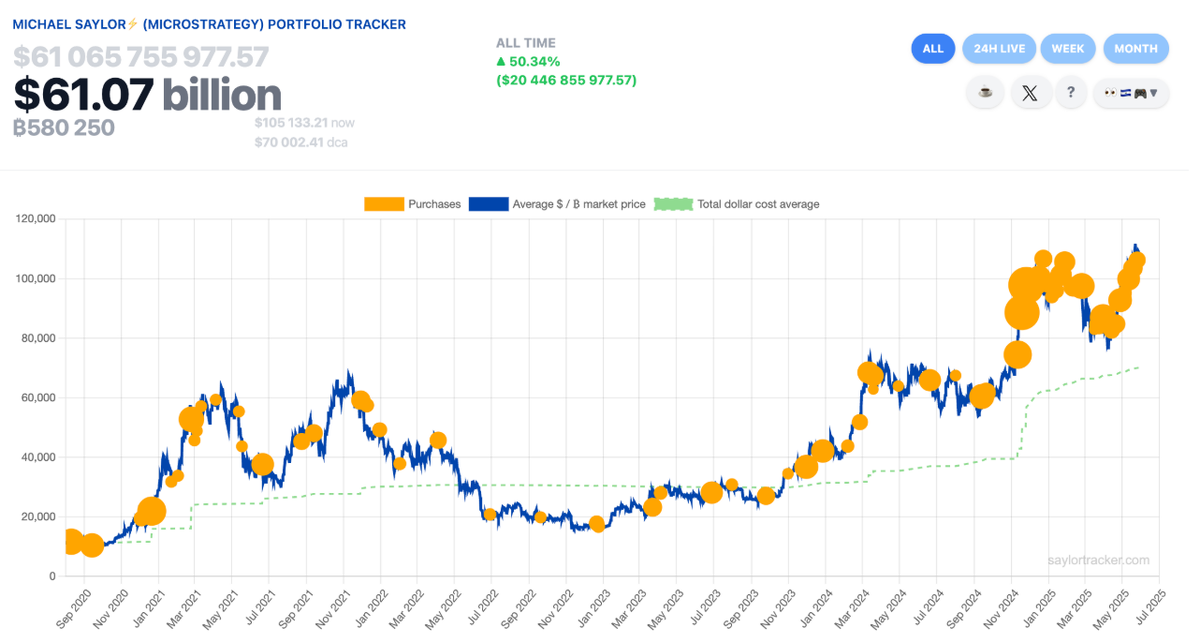Click the blue average price legend marker

[490, 204]
